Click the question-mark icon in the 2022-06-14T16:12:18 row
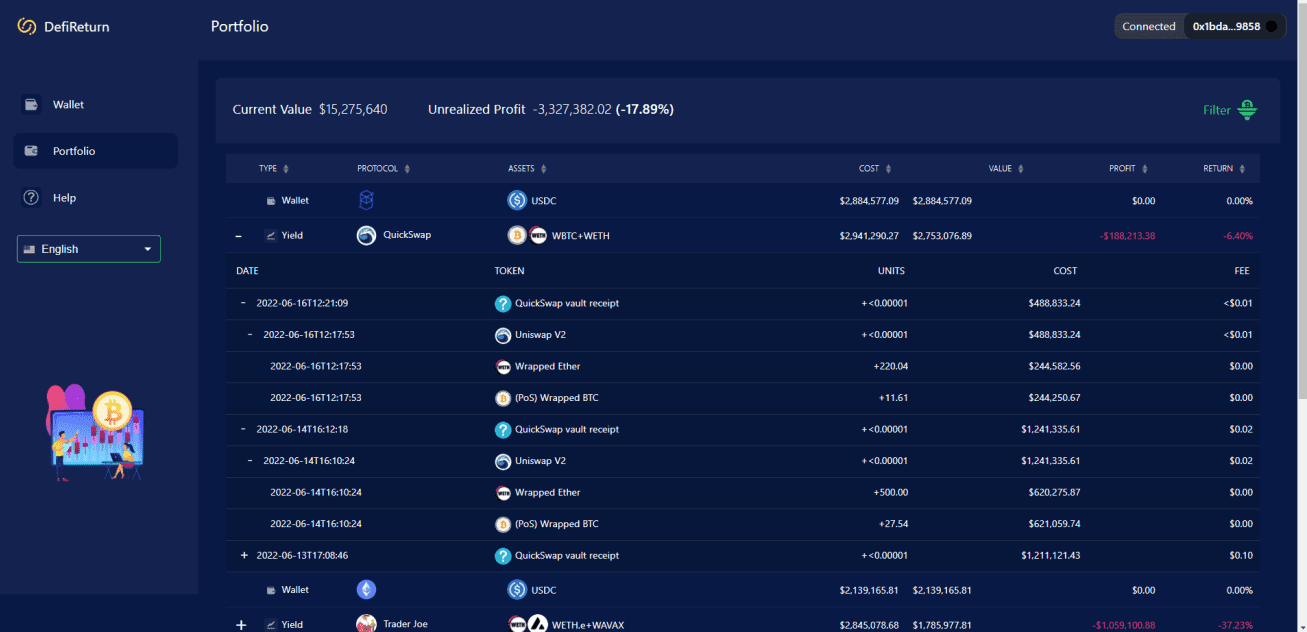The image size is (1307, 632). (x=503, y=429)
